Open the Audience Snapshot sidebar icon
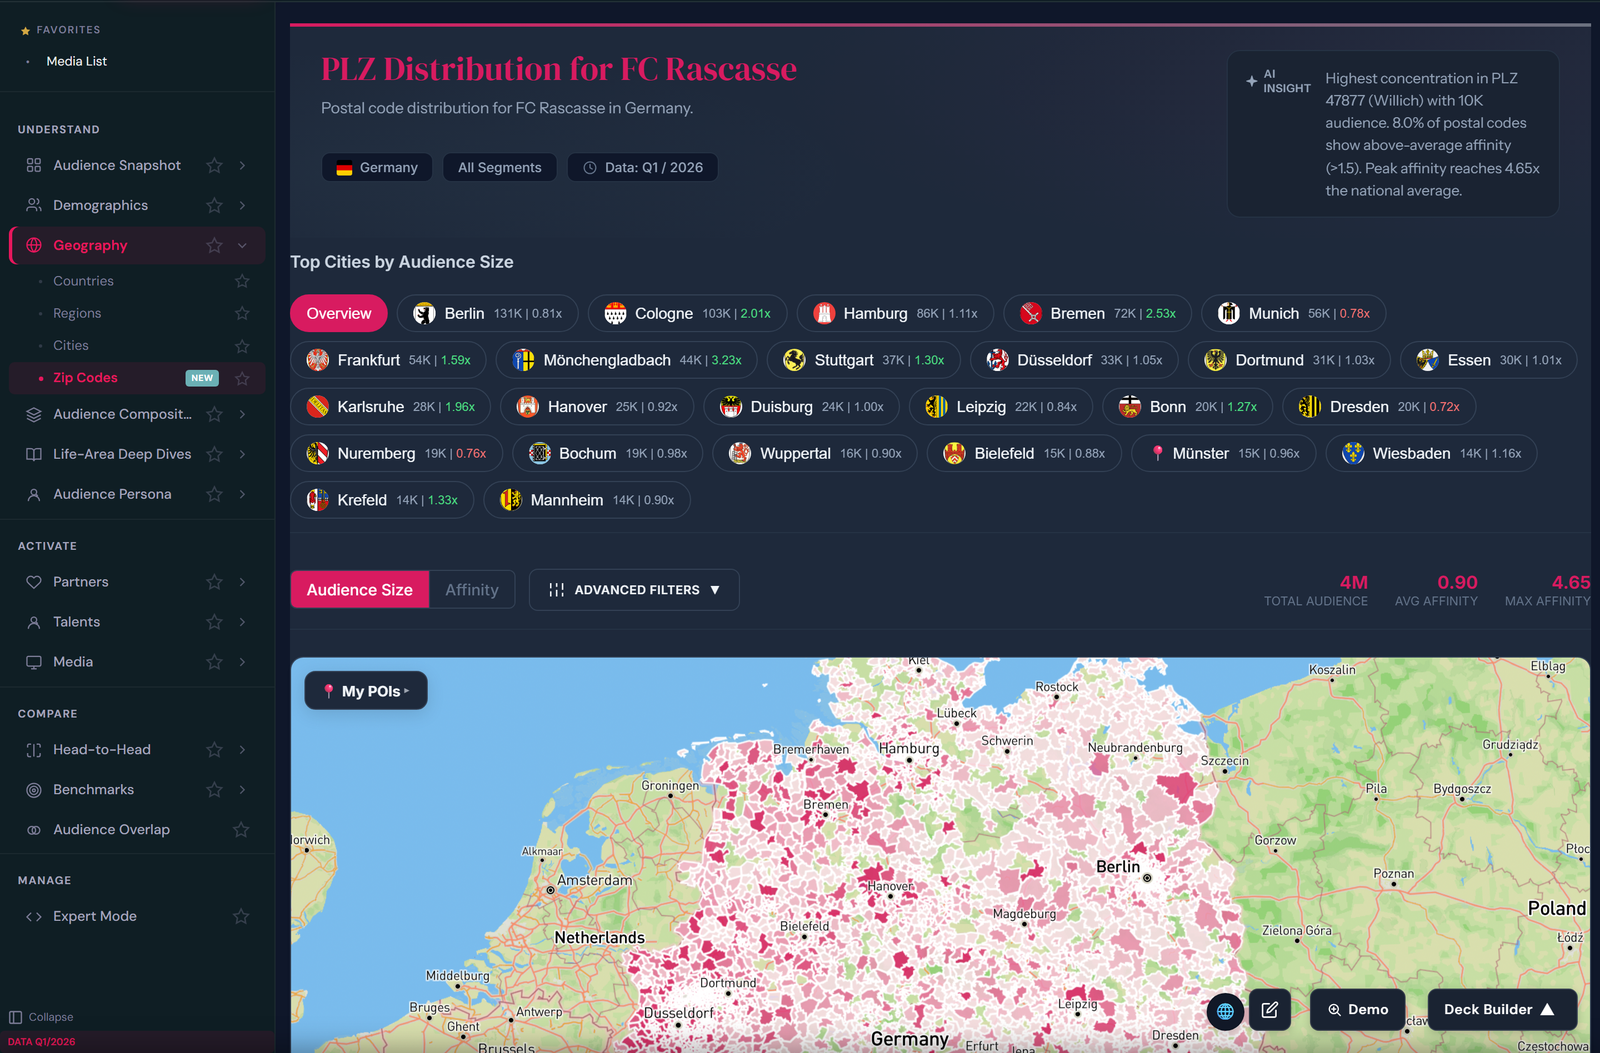1600x1053 pixels. (x=34, y=165)
